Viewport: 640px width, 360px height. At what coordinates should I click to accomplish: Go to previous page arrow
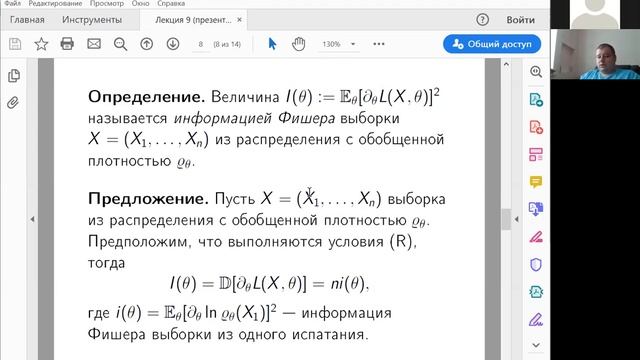tap(147, 44)
